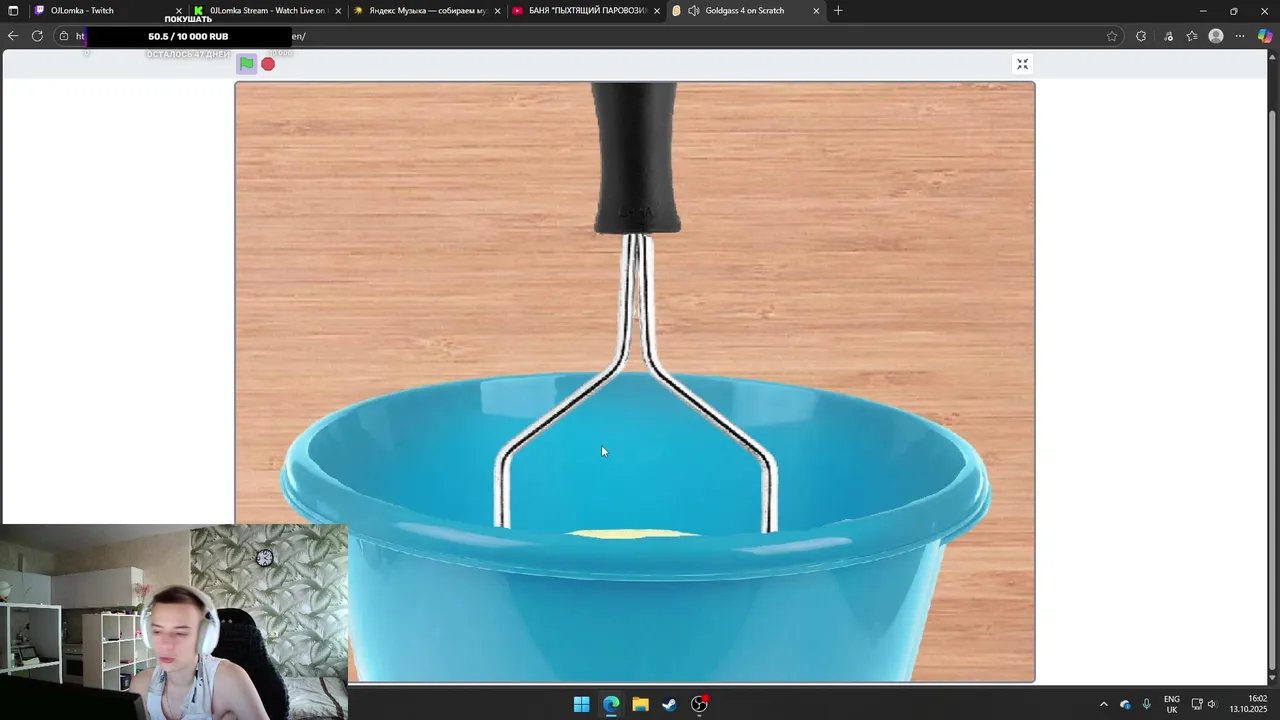Click the green flag to start project

pos(246,64)
